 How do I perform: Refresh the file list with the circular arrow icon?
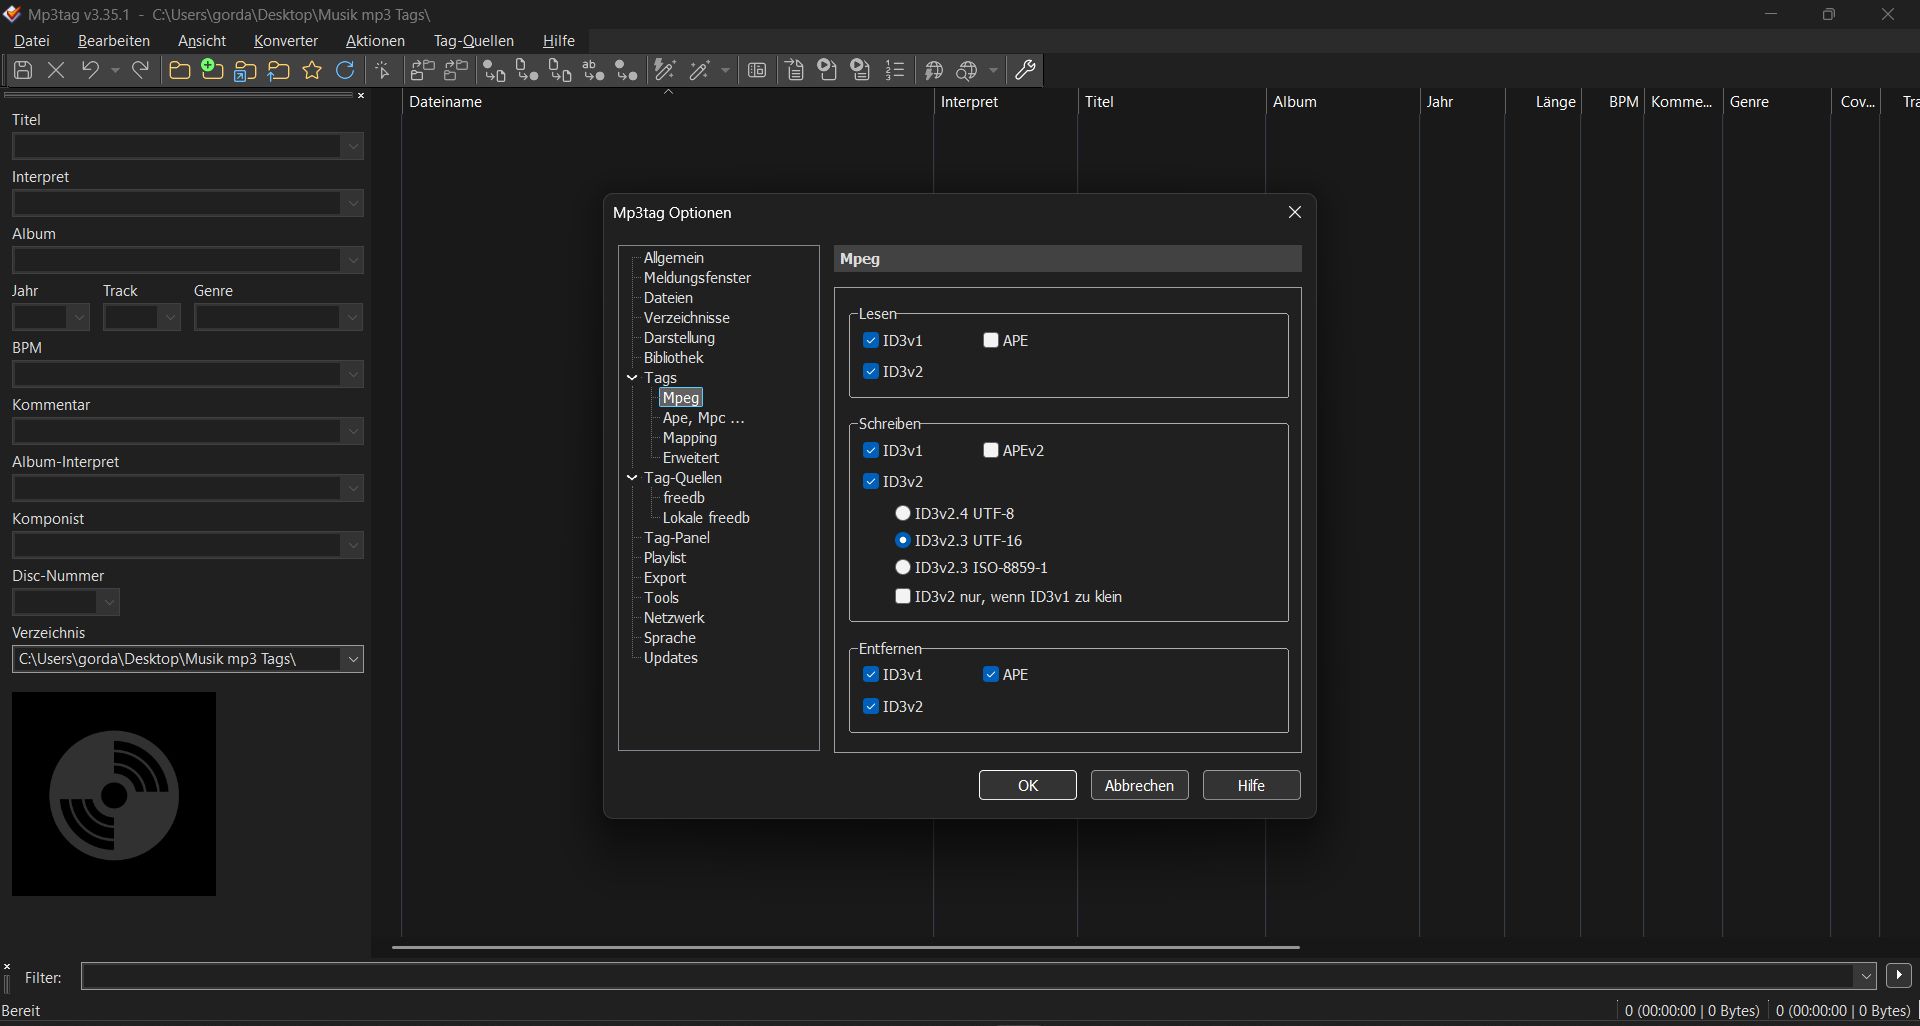pos(345,70)
